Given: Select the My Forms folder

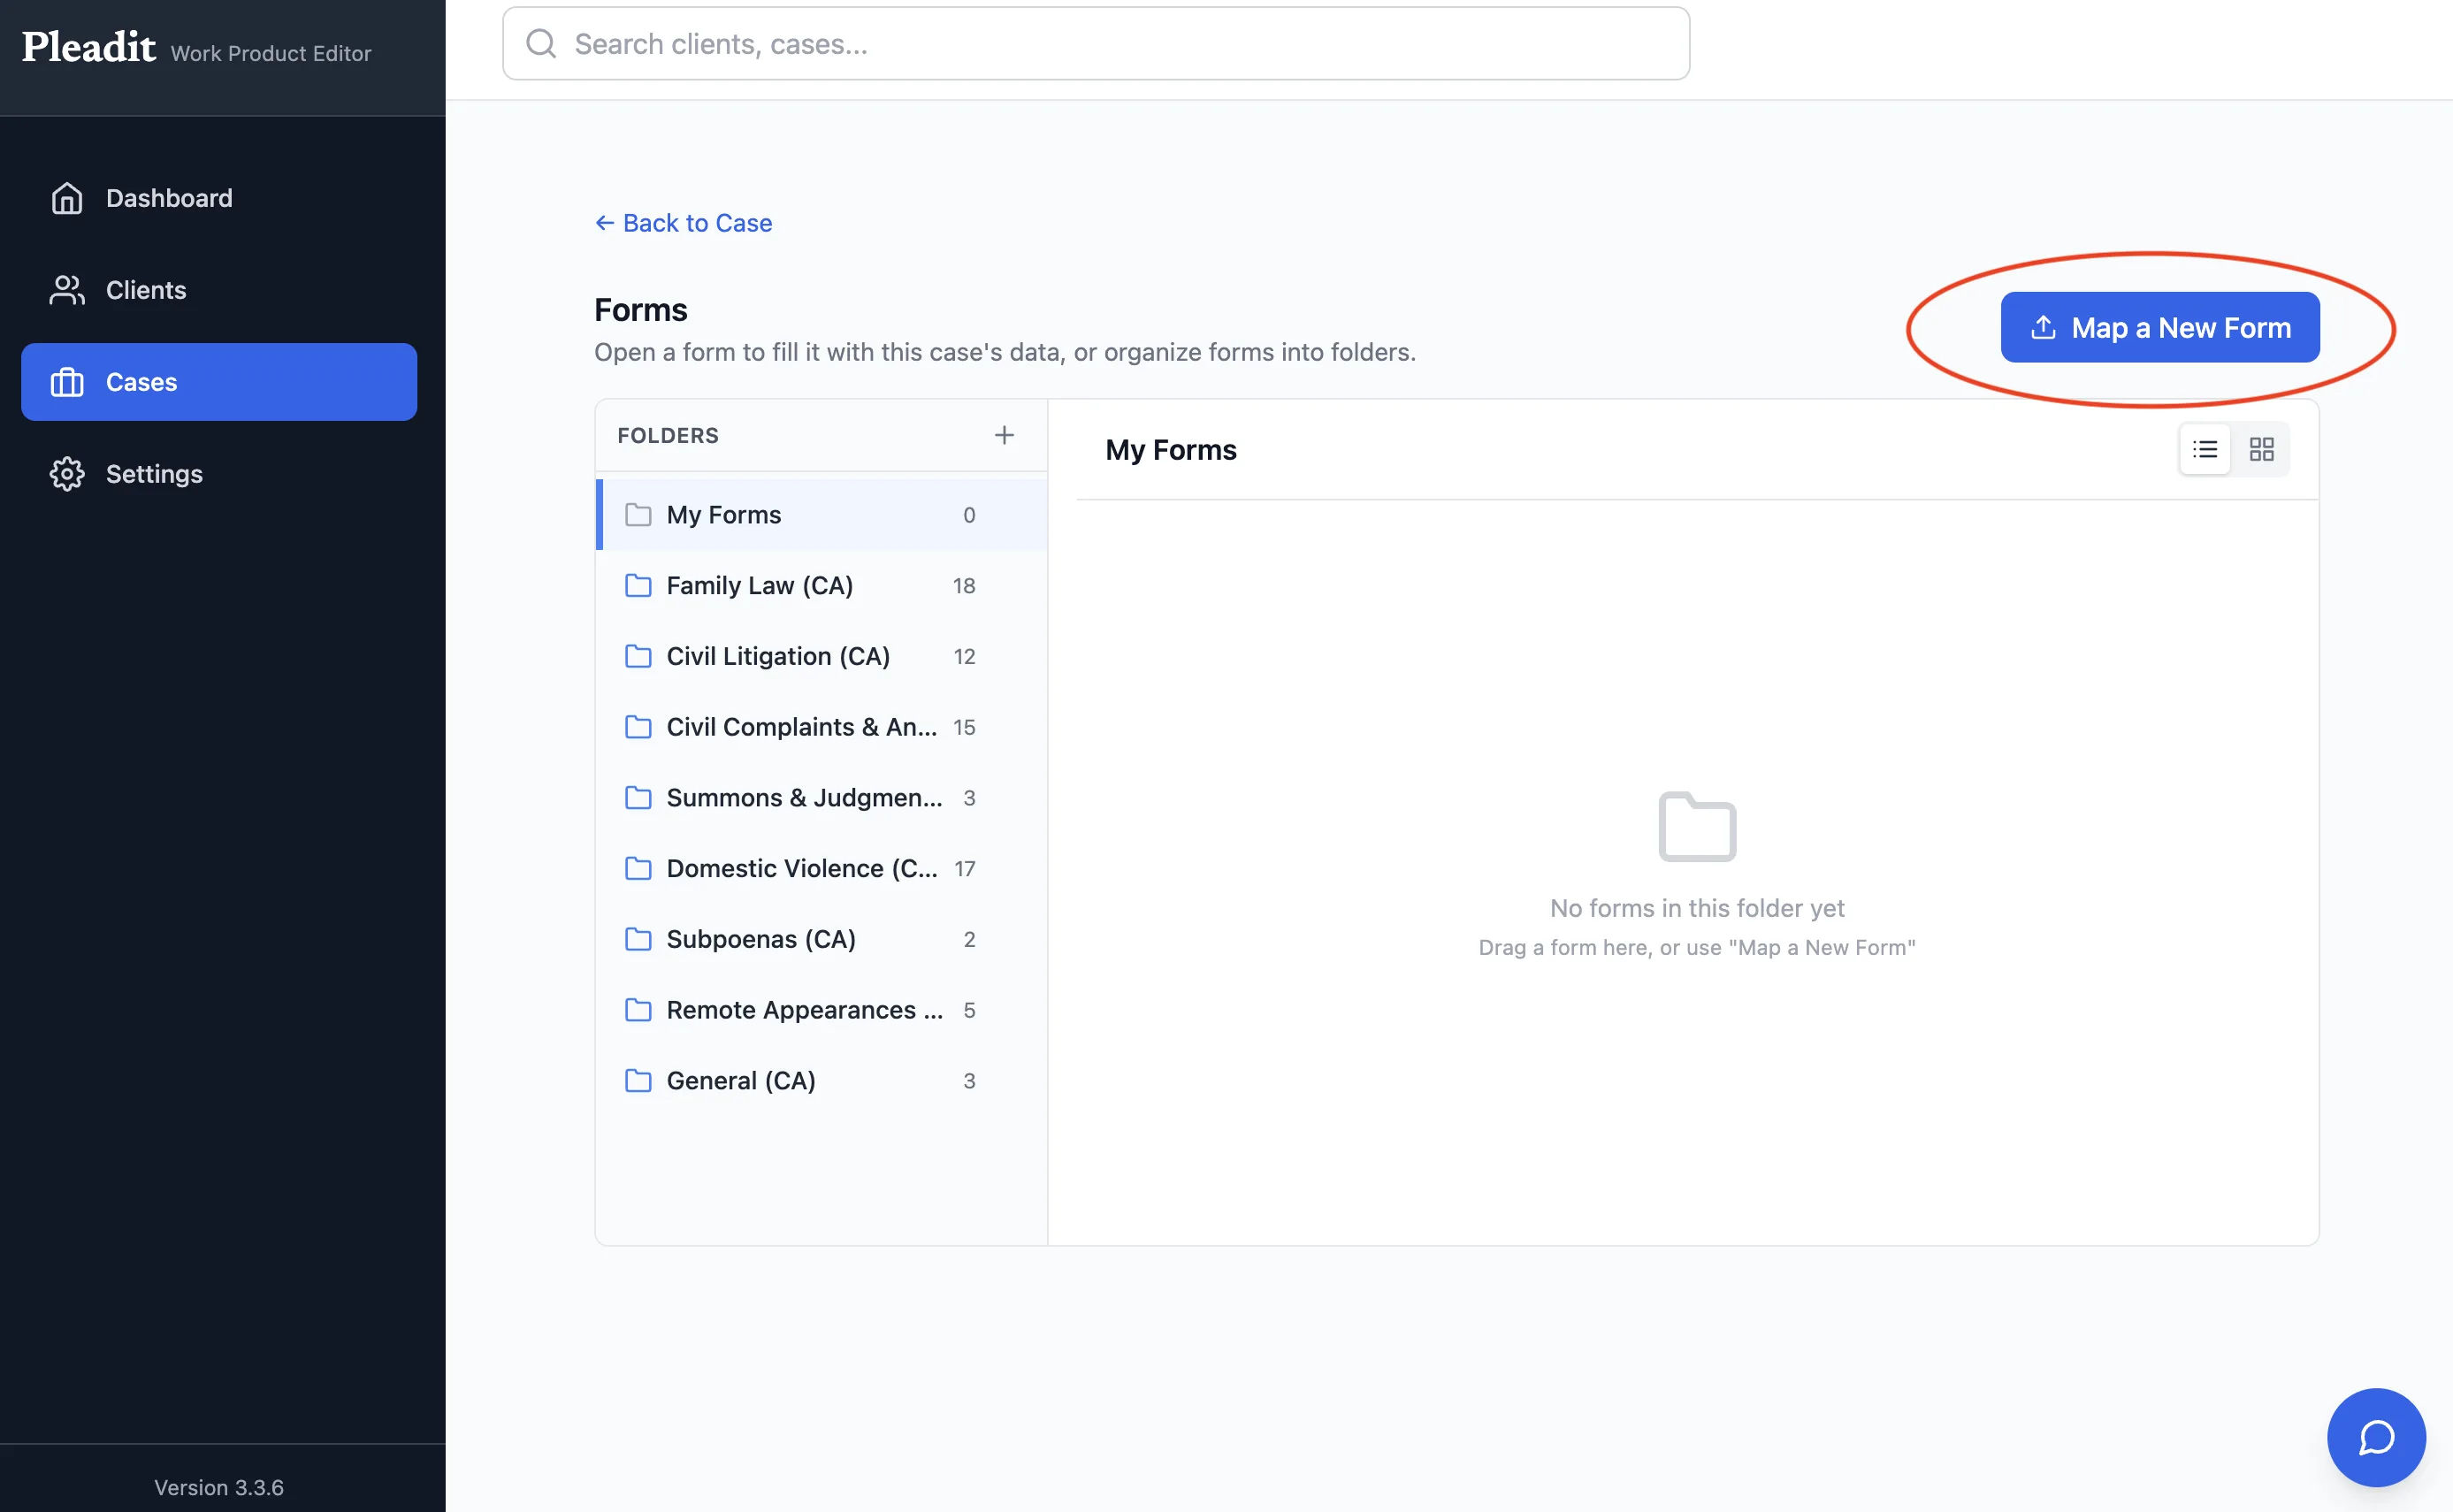Looking at the screenshot, I should pos(822,515).
